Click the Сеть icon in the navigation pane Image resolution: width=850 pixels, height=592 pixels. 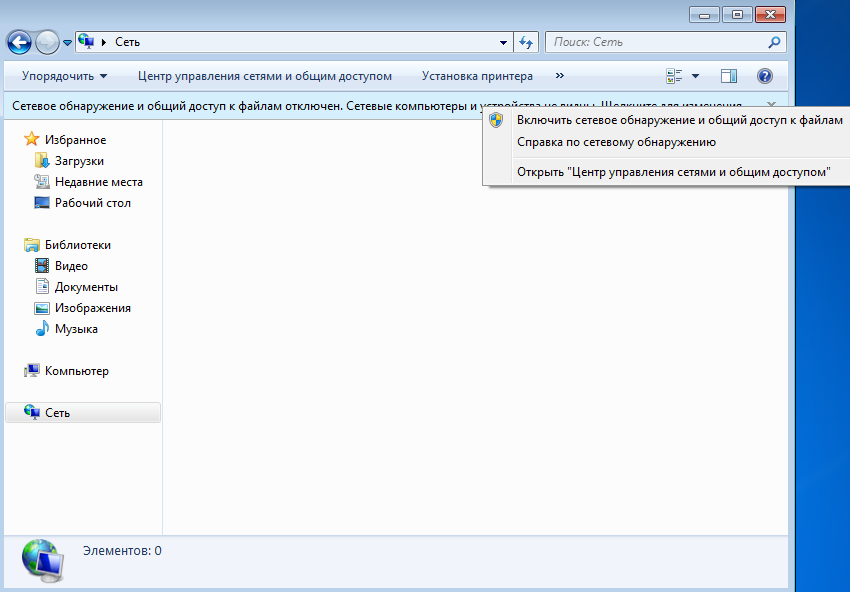31,413
